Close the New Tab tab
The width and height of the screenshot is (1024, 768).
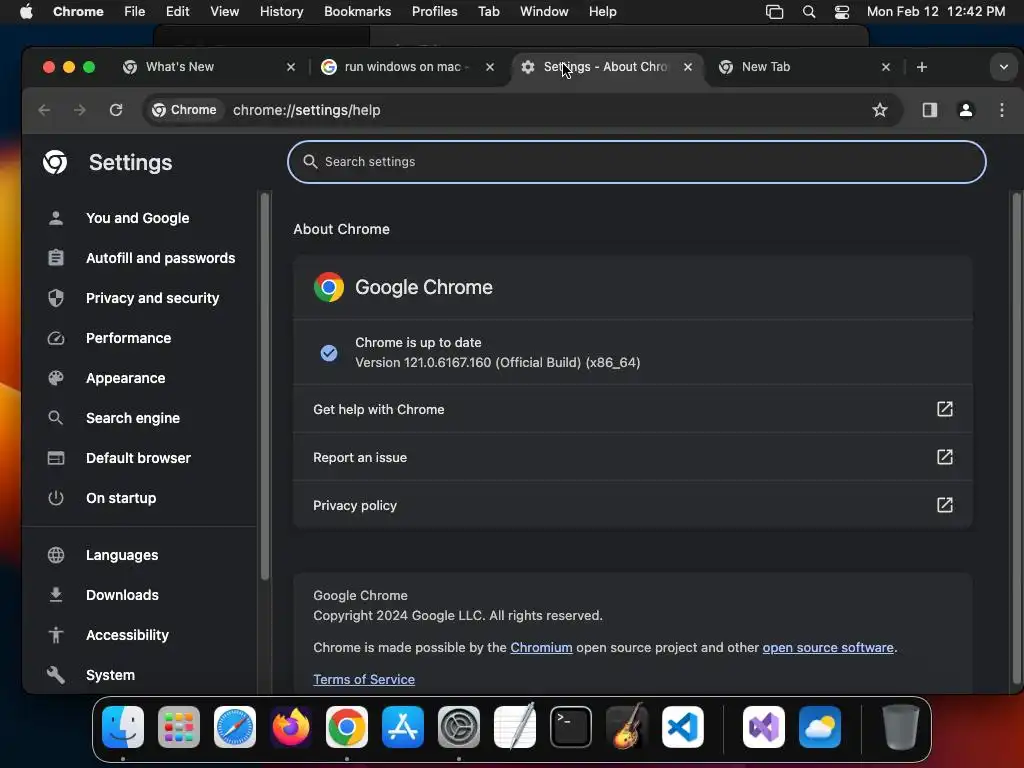[886, 67]
